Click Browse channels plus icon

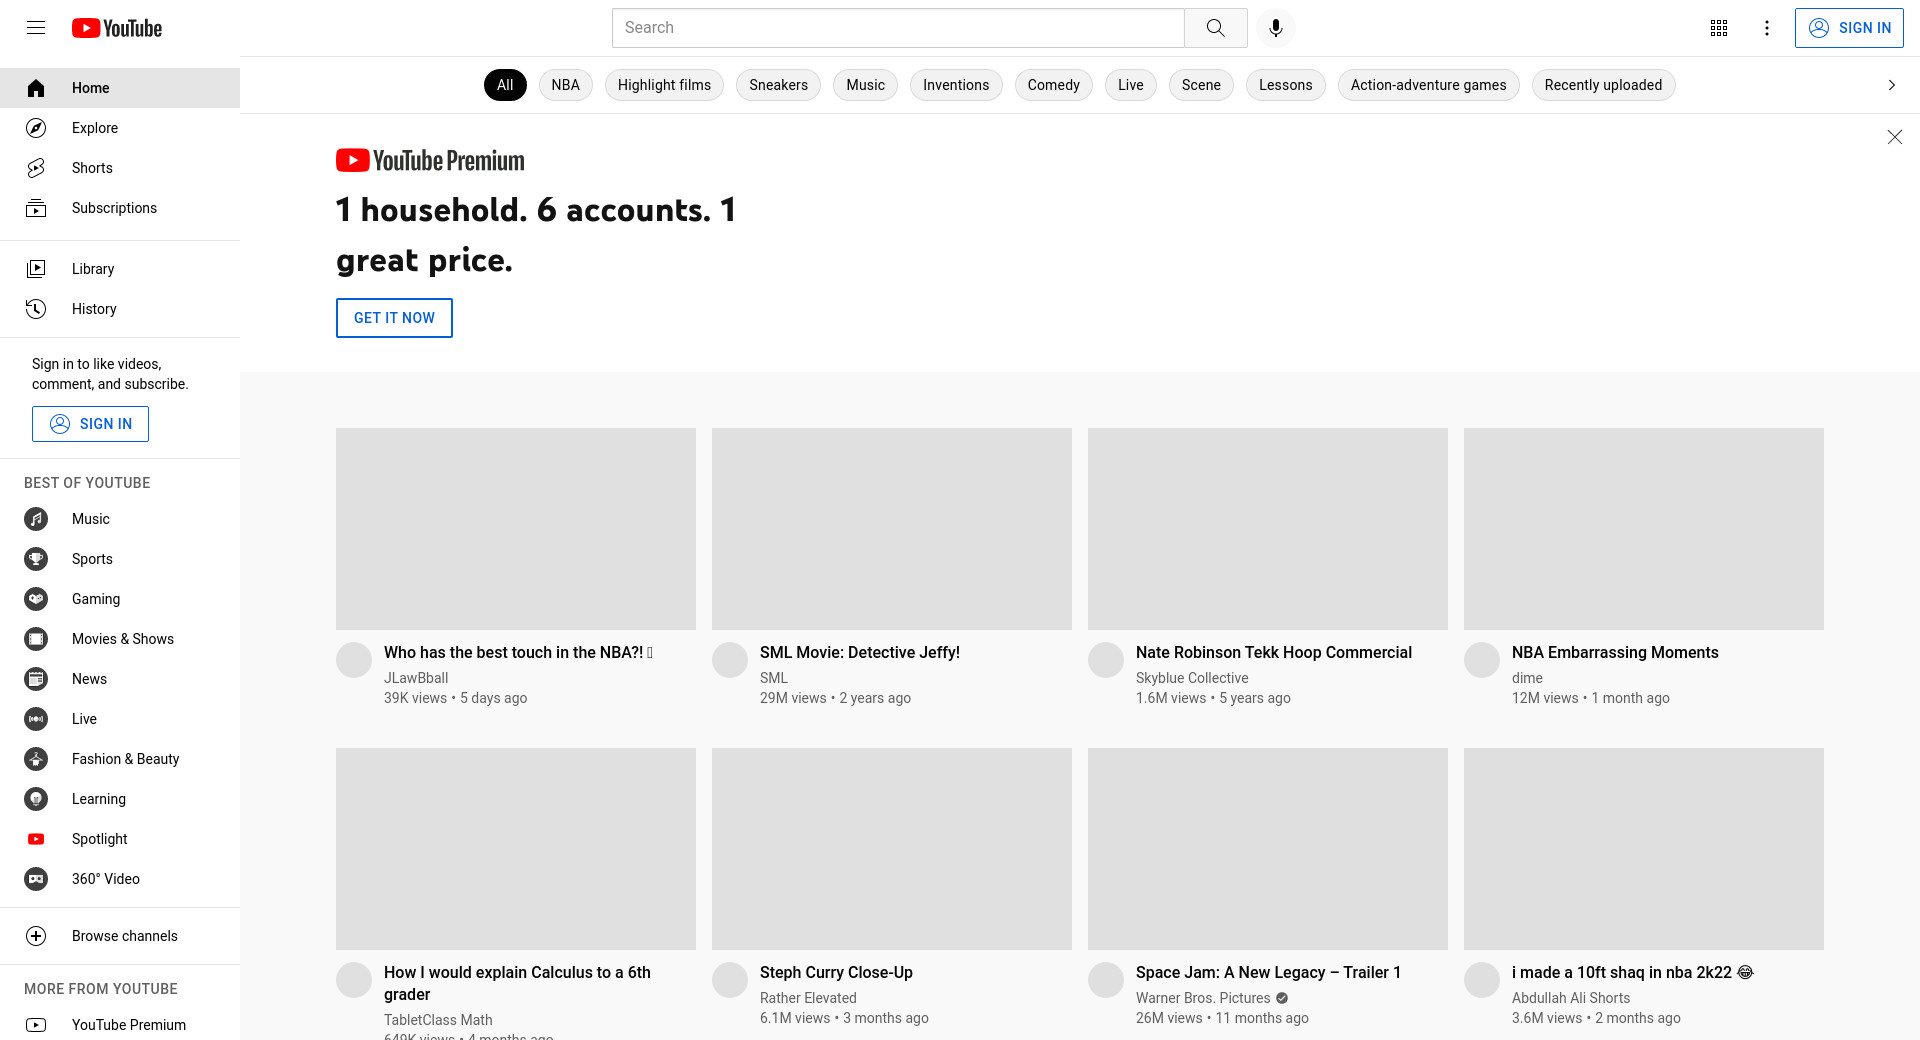tap(36, 936)
